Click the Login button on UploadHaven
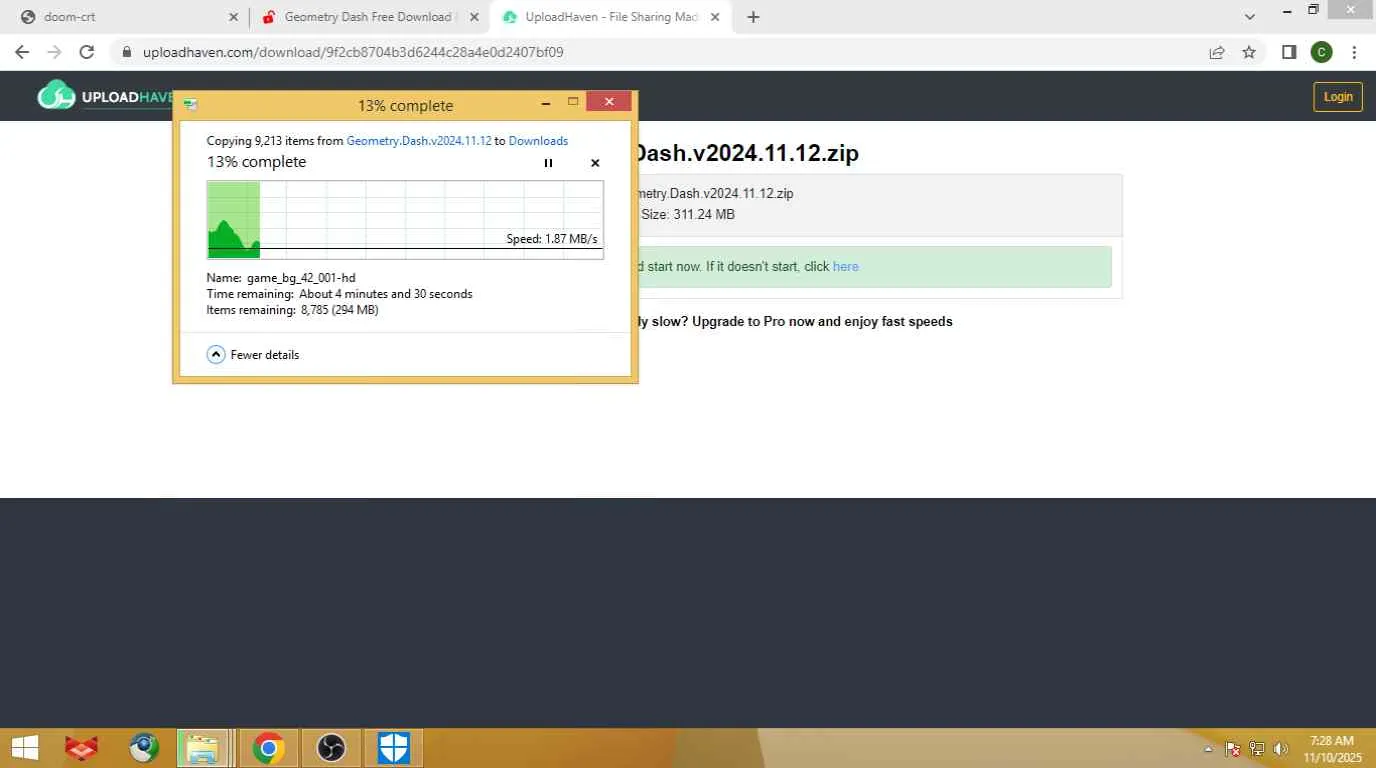The height and width of the screenshot is (768, 1376). (x=1338, y=97)
